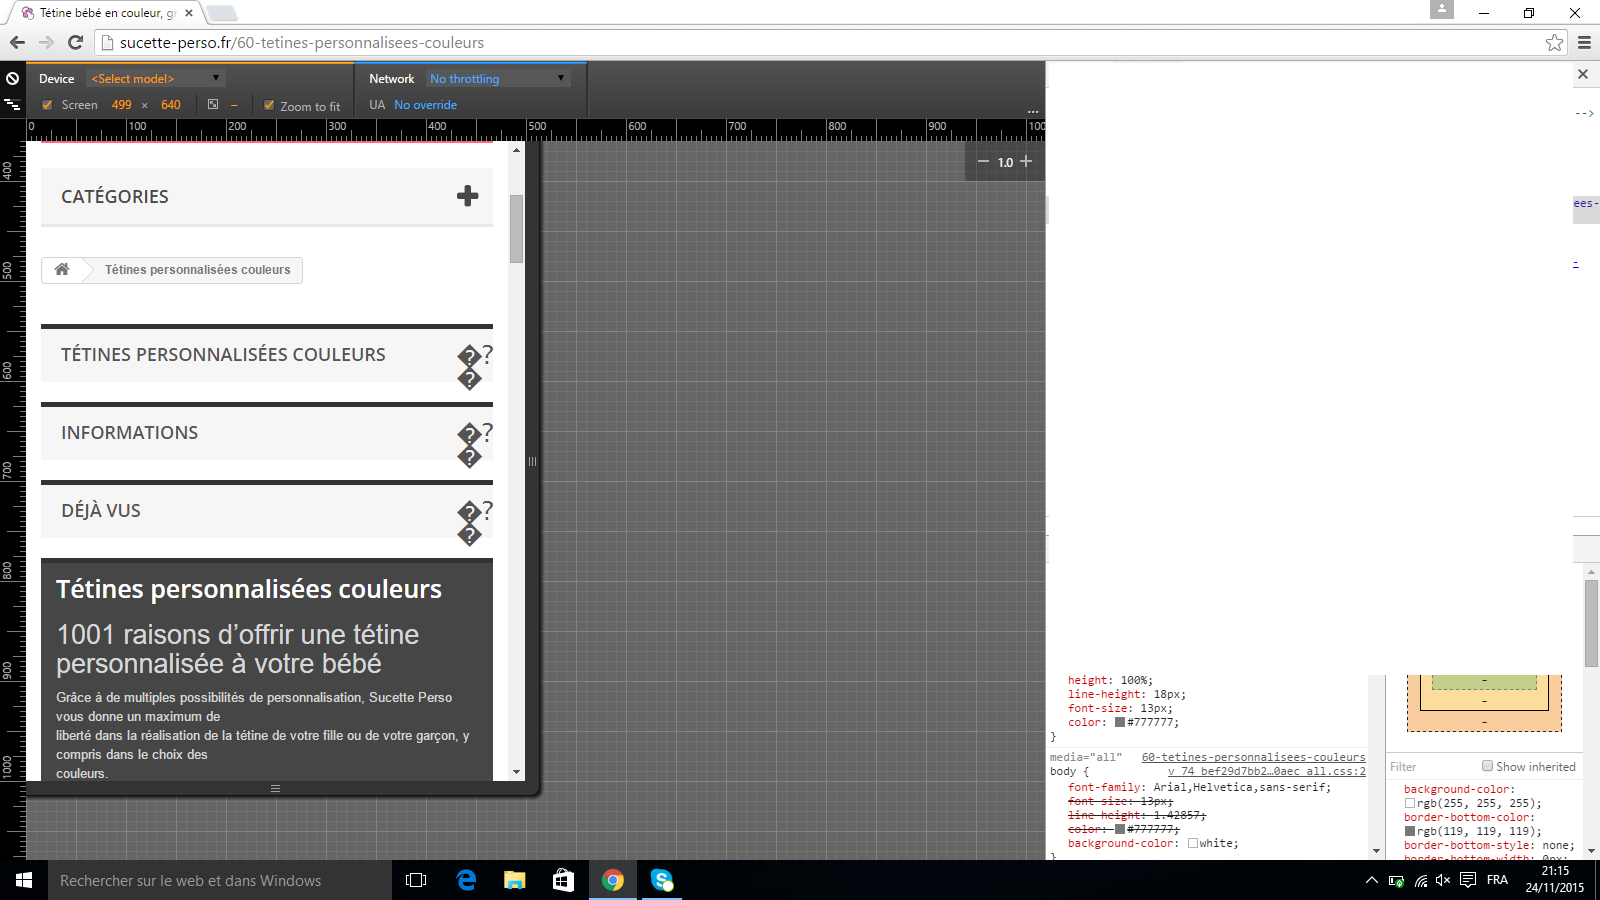Click the computed styles Filter field
The height and width of the screenshot is (900, 1600).
1432,767
